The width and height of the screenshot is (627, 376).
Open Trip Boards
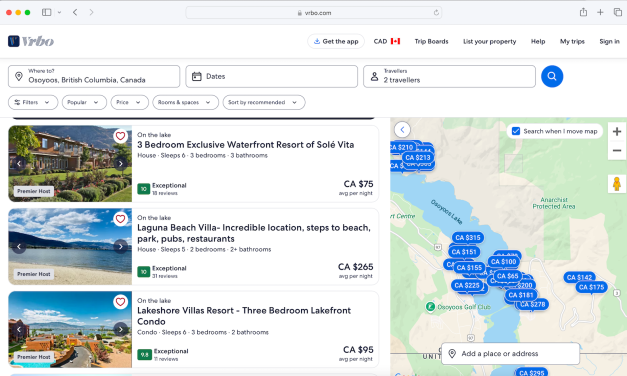[431, 41]
